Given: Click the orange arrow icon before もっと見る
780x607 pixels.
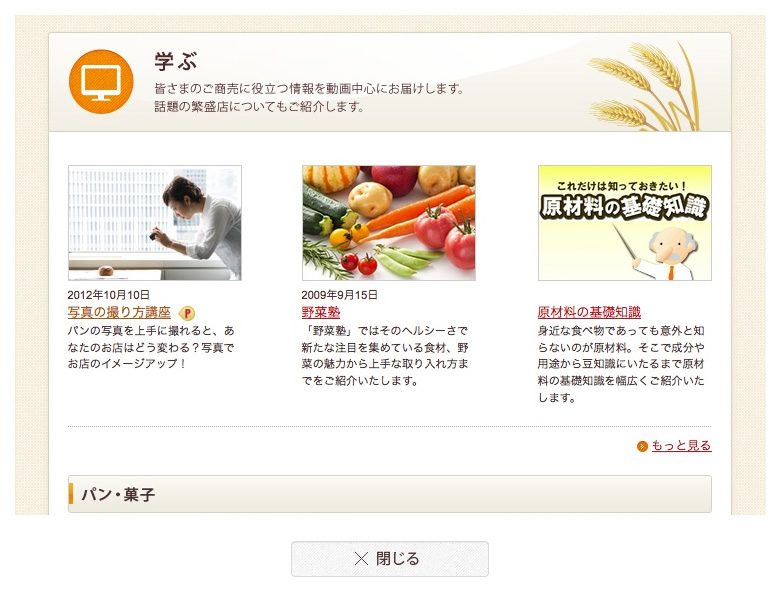Looking at the screenshot, I should click(642, 446).
